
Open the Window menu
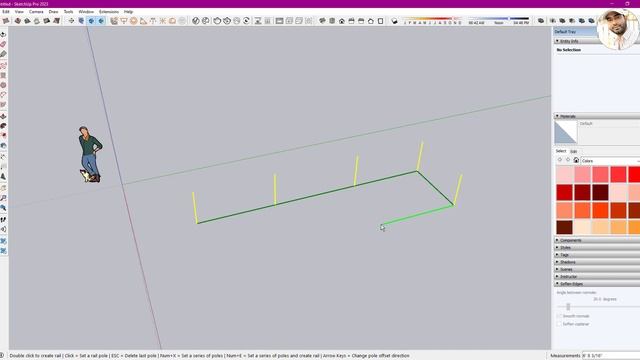coord(86,12)
